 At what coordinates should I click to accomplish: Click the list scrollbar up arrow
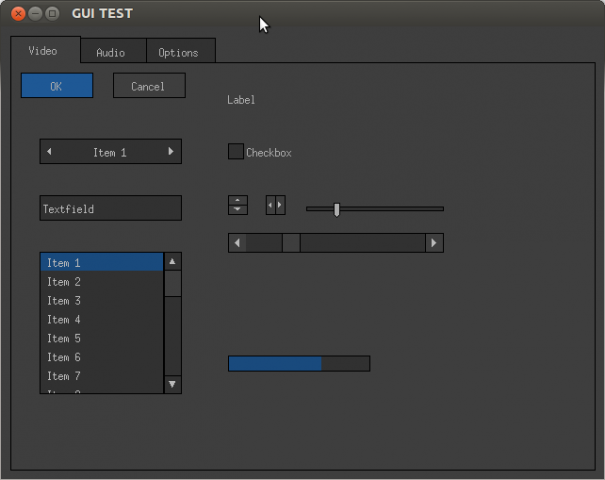172,262
